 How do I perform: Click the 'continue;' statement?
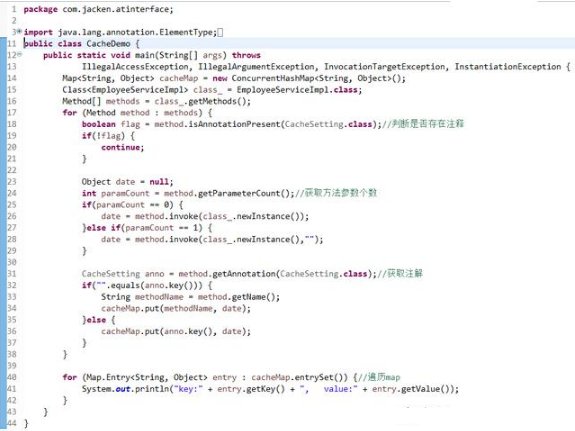tap(122, 147)
